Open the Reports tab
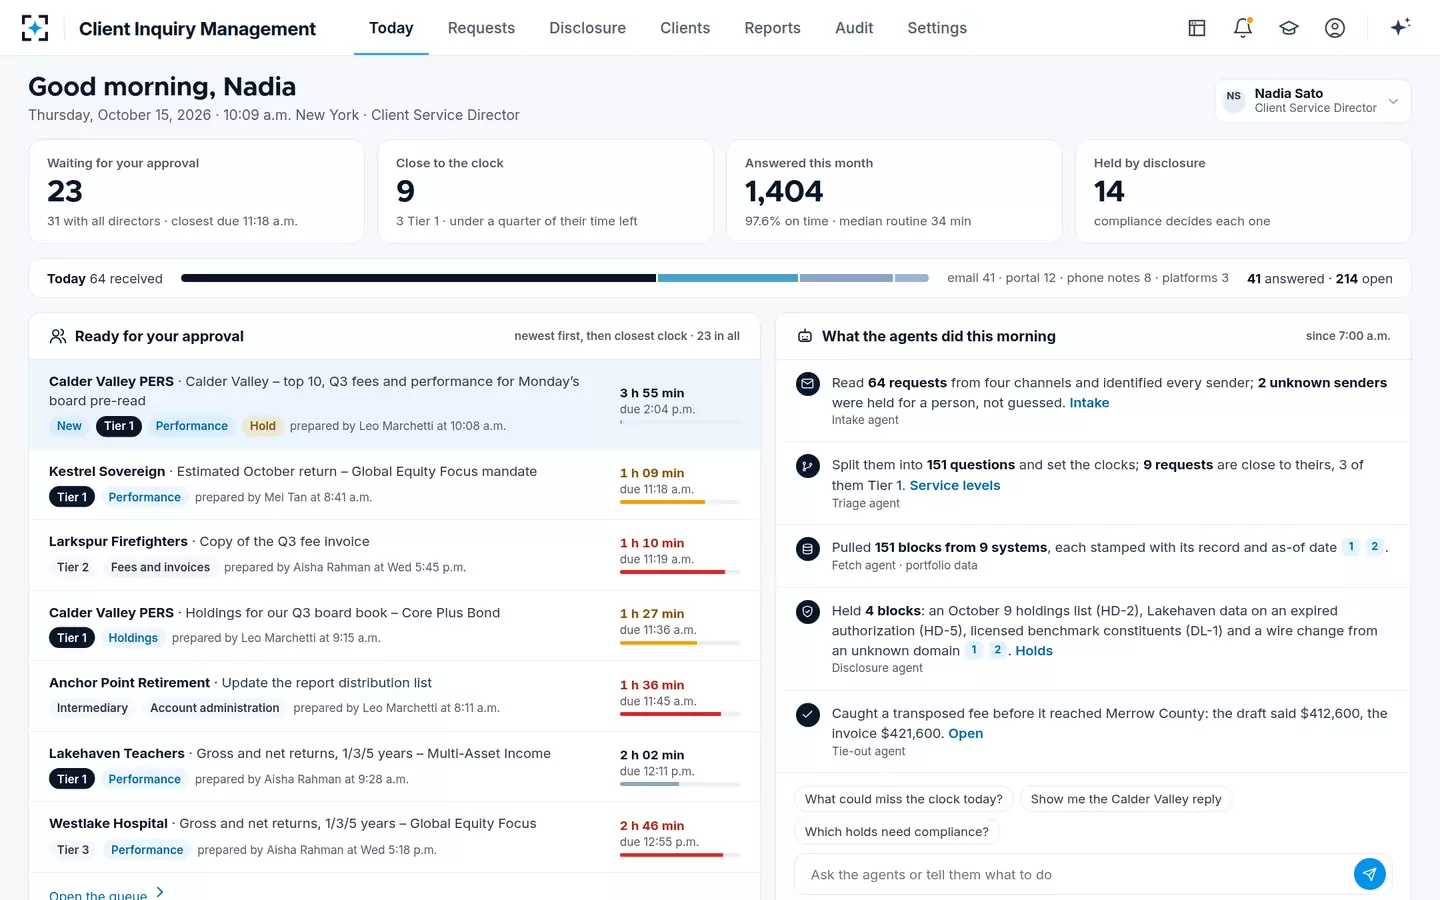 click(772, 28)
